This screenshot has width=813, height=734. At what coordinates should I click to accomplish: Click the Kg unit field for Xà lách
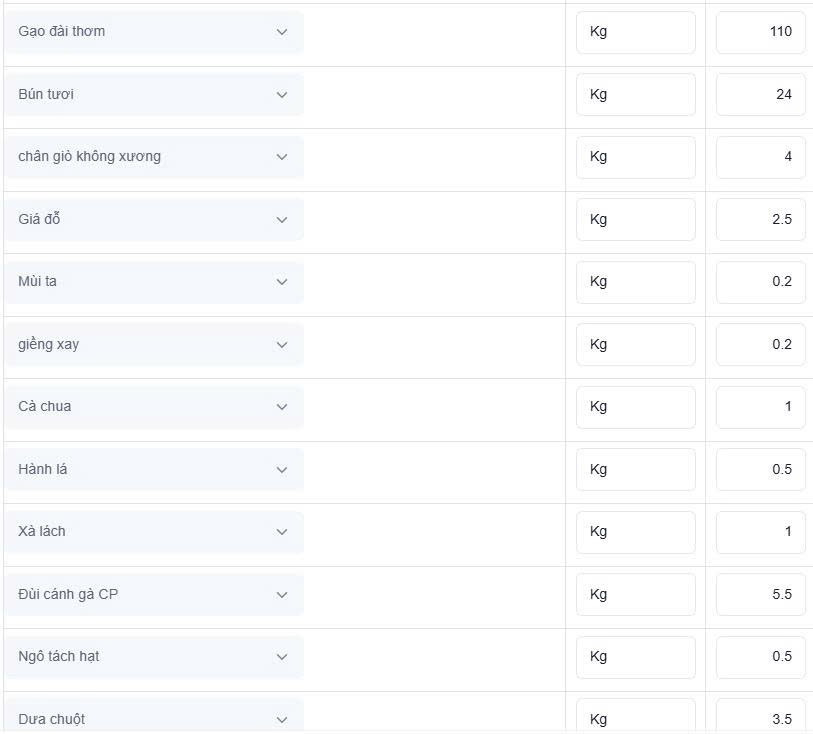point(636,532)
